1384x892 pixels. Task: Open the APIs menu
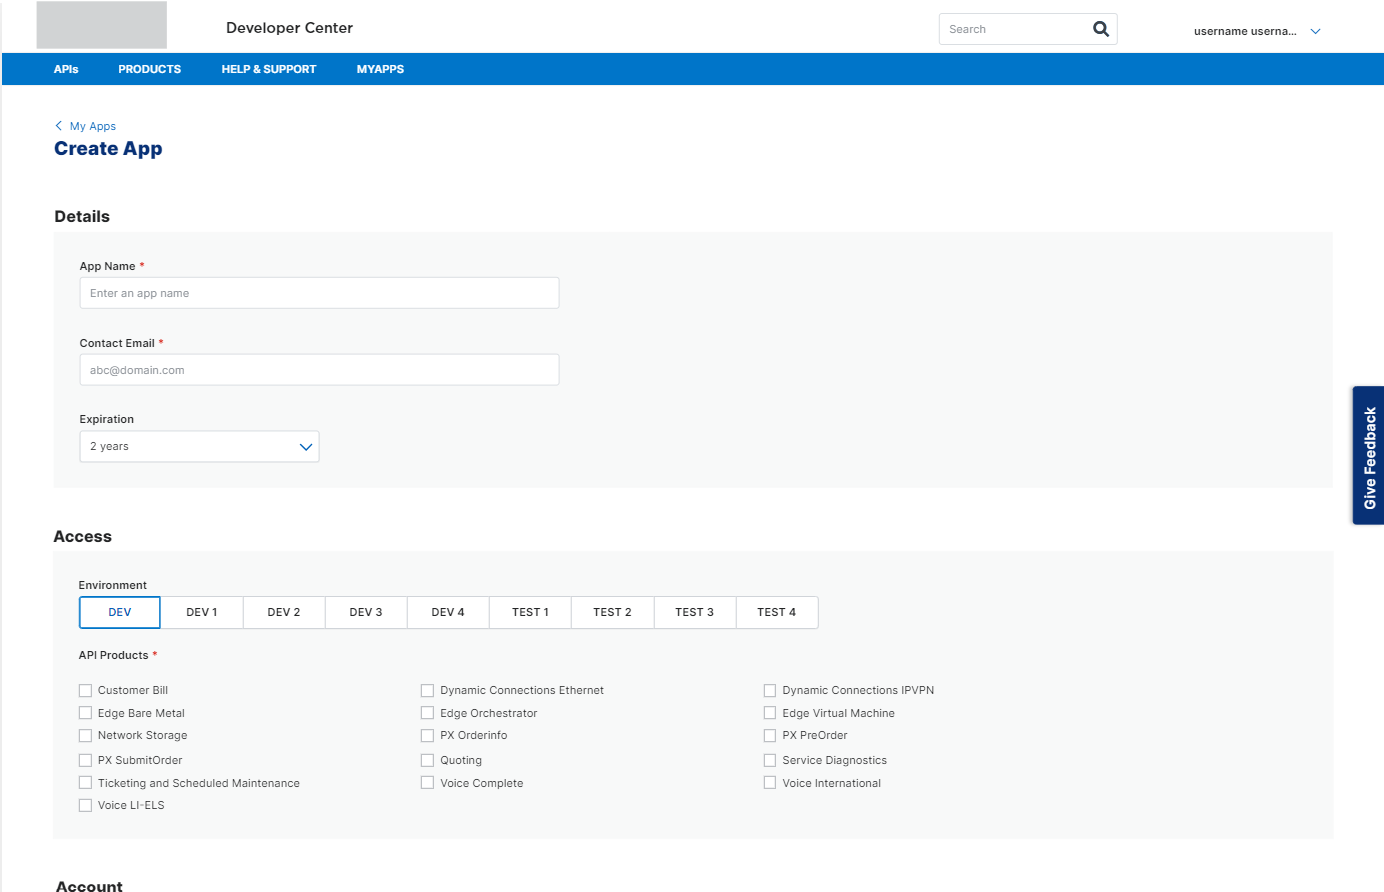[66, 69]
